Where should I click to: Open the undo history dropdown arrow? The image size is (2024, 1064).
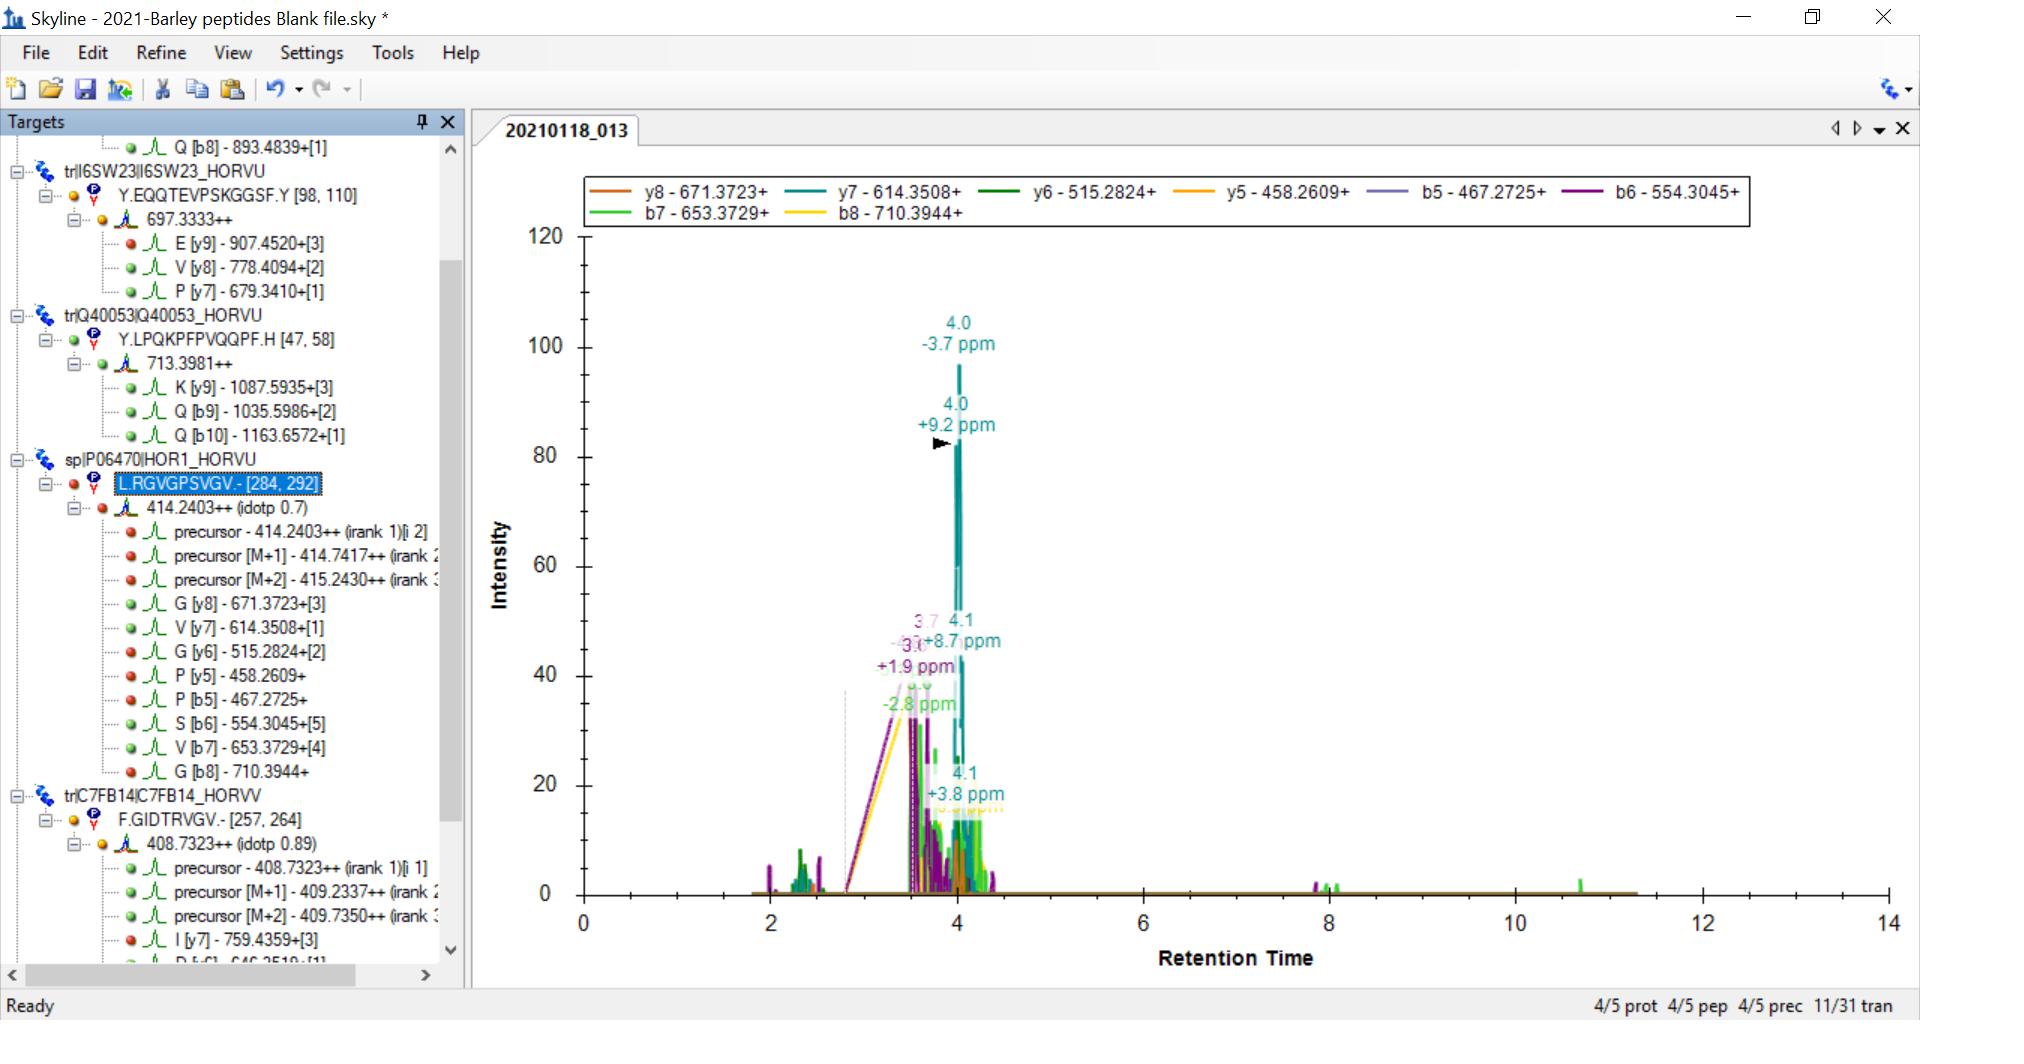(299, 90)
